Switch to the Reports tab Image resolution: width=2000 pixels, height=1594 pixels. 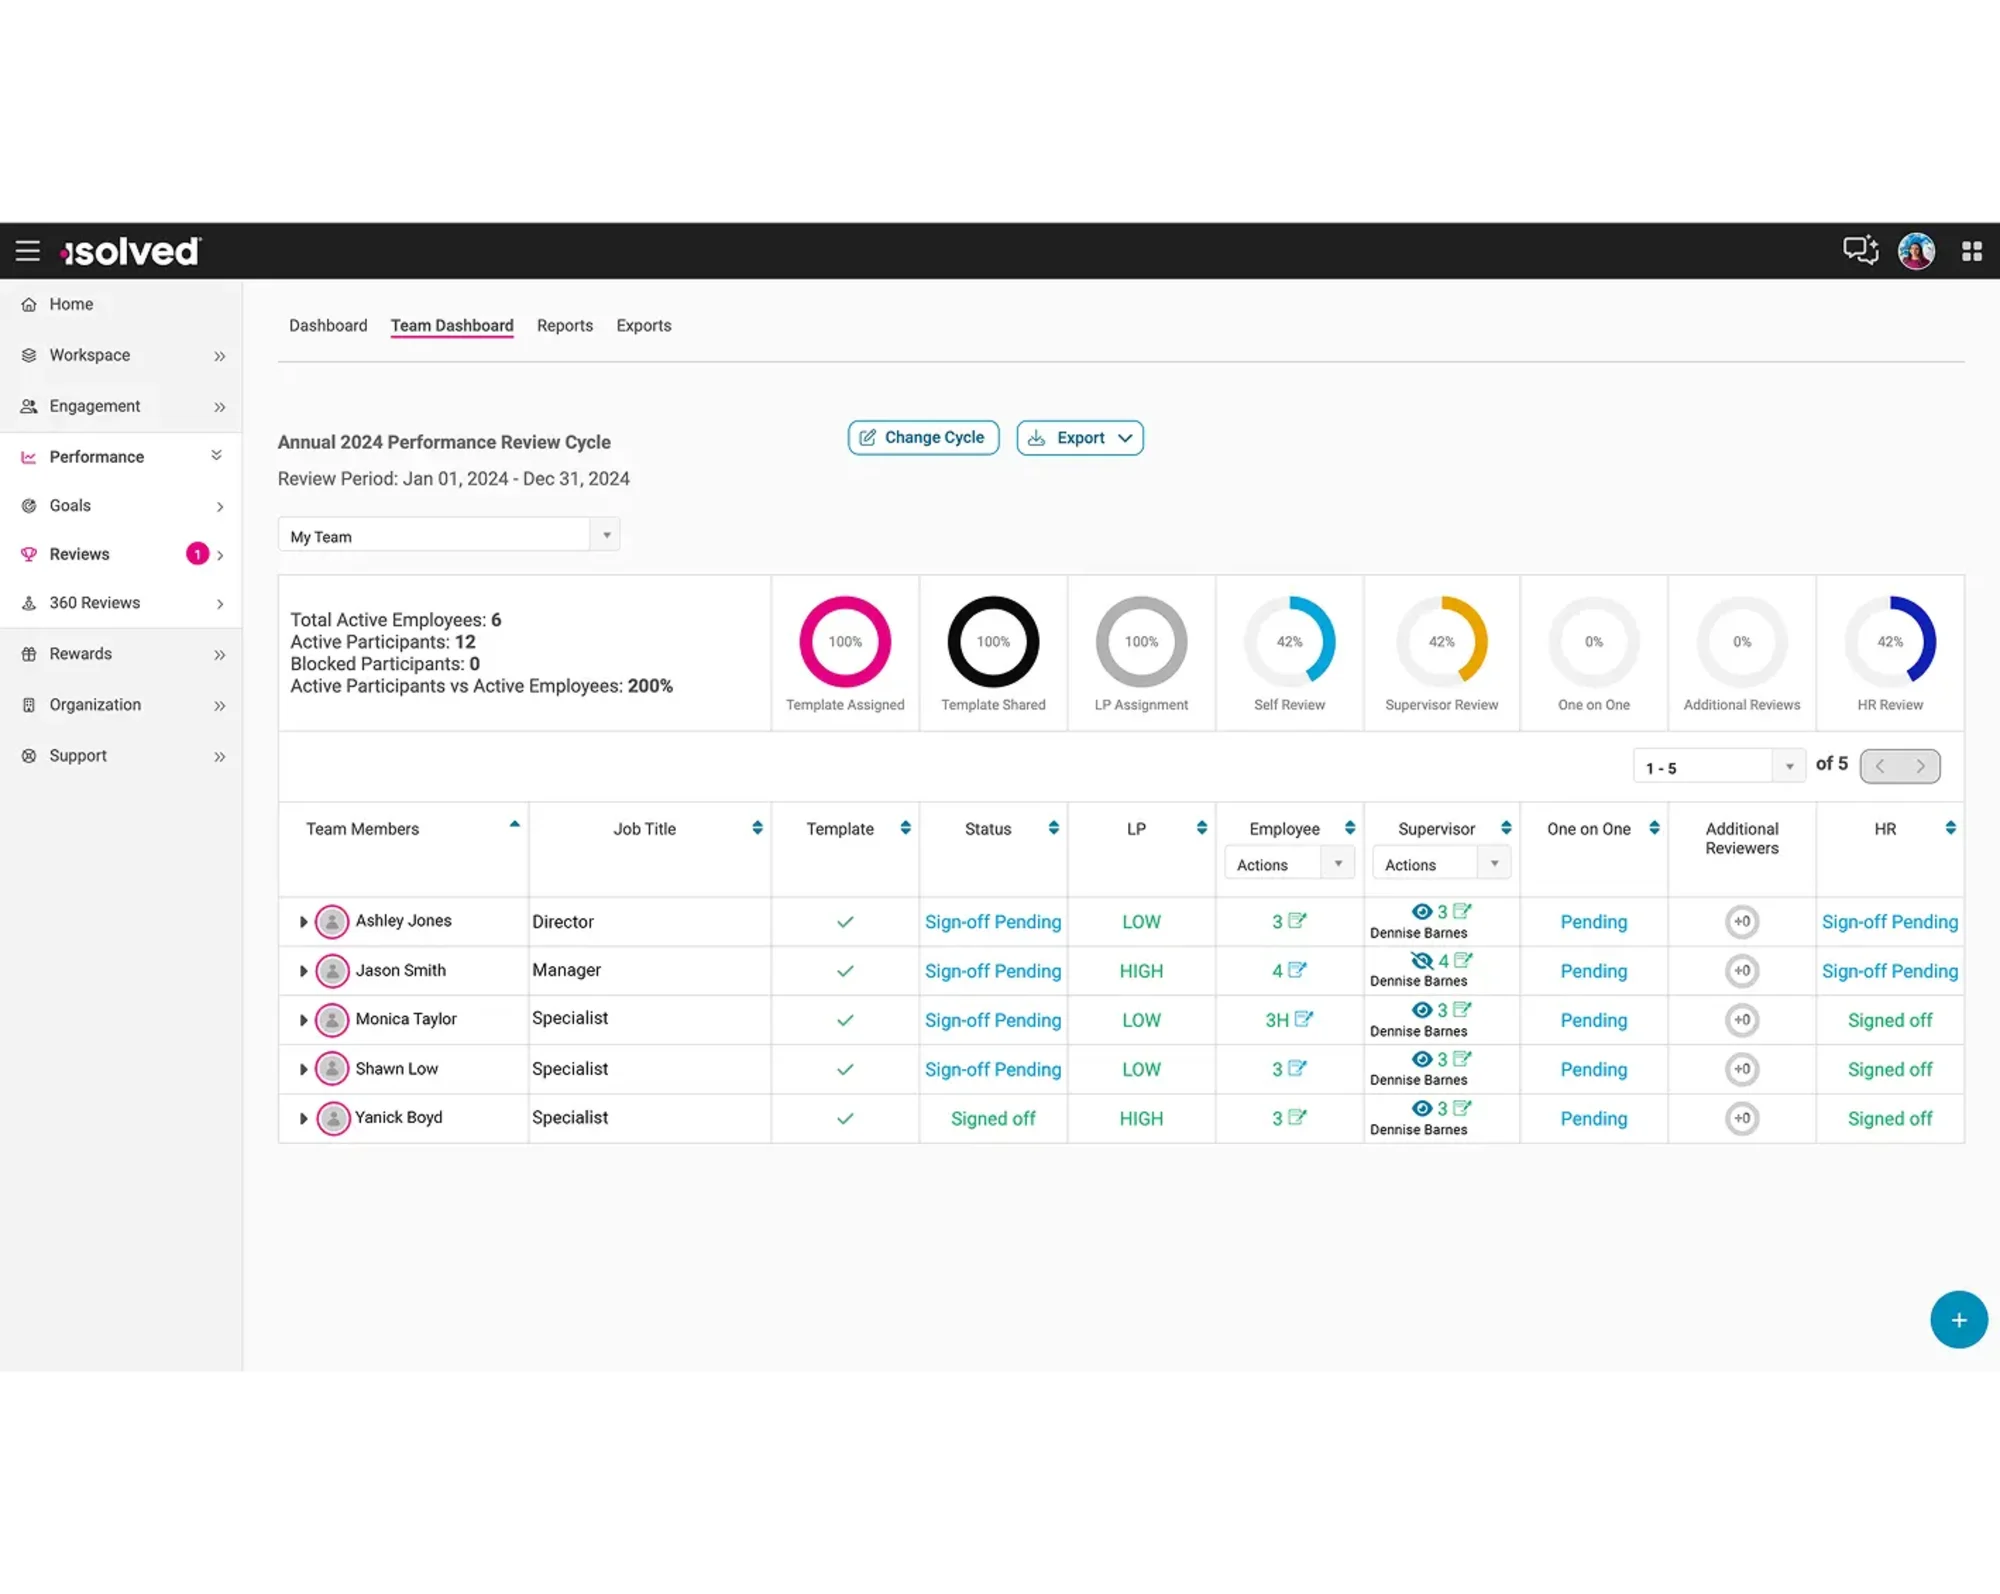(x=564, y=325)
